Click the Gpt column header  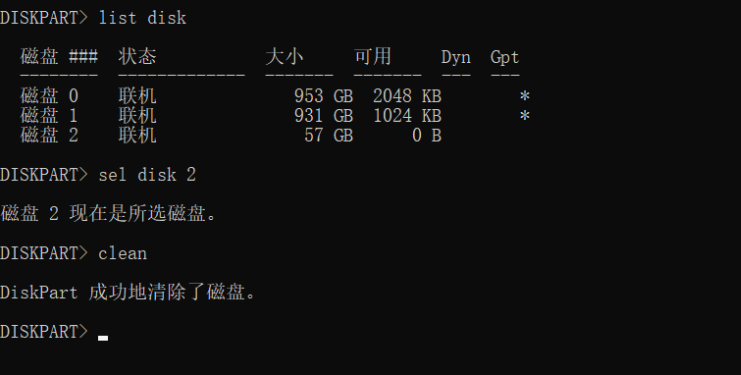coord(505,57)
